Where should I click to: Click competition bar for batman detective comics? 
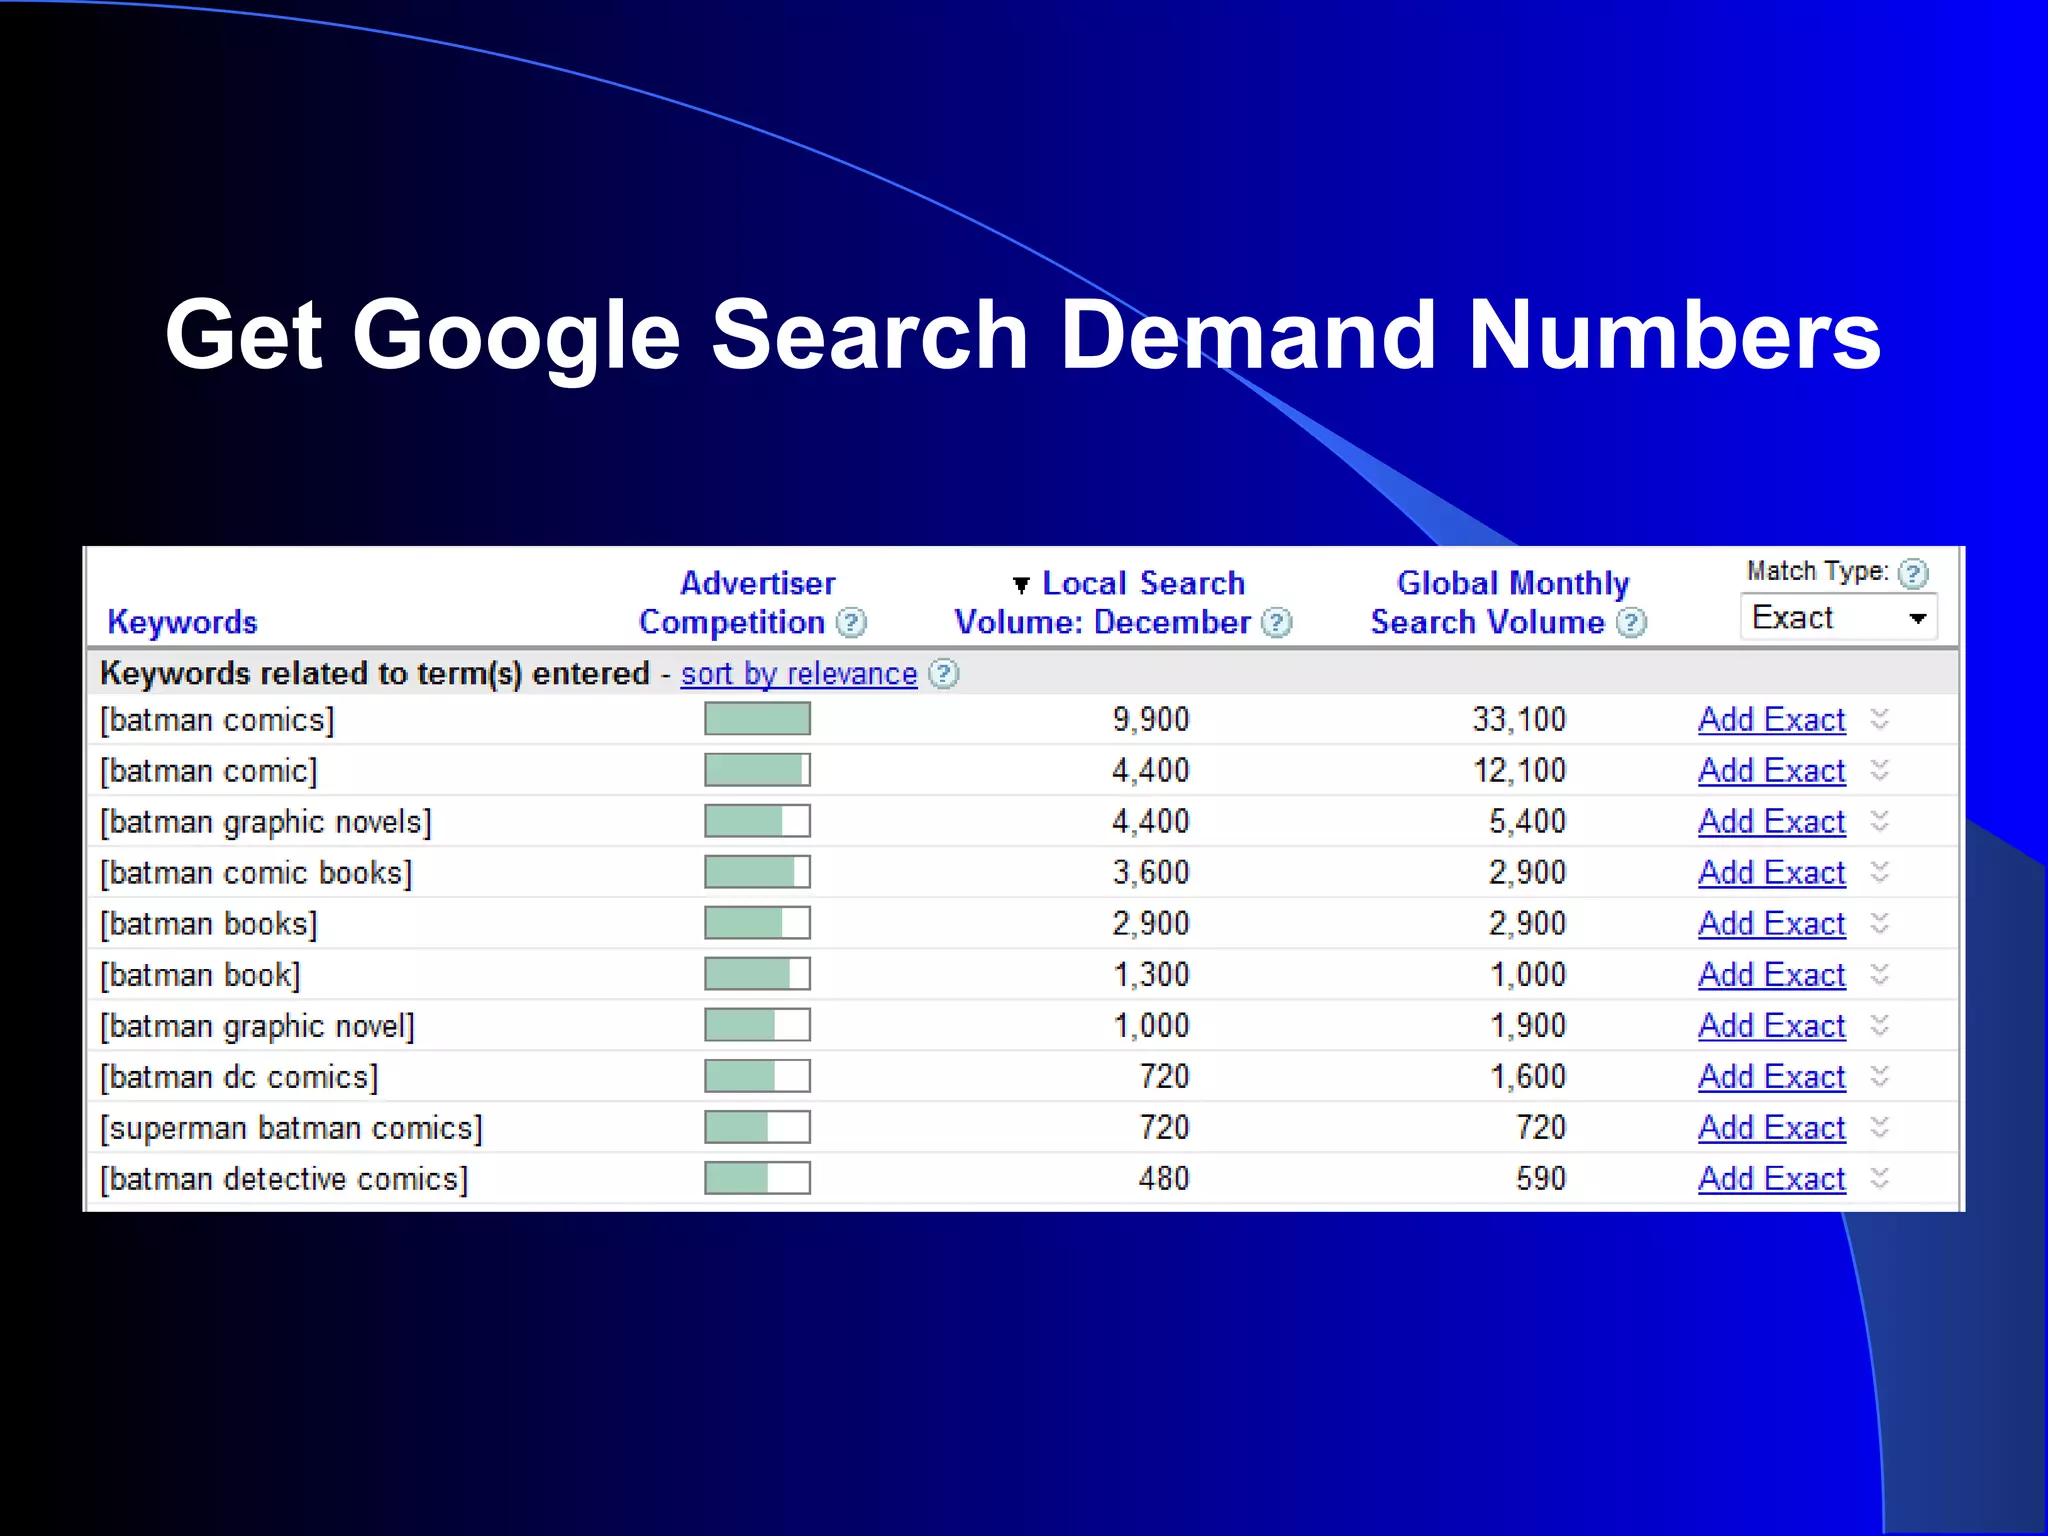[757, 1178]
